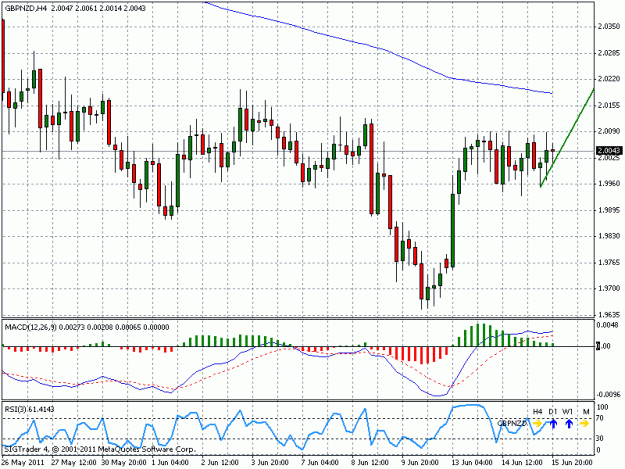Screen dimensions: 625x469
Task: Click the 26 May 2011 date label
Action: (x=23, y=463)
